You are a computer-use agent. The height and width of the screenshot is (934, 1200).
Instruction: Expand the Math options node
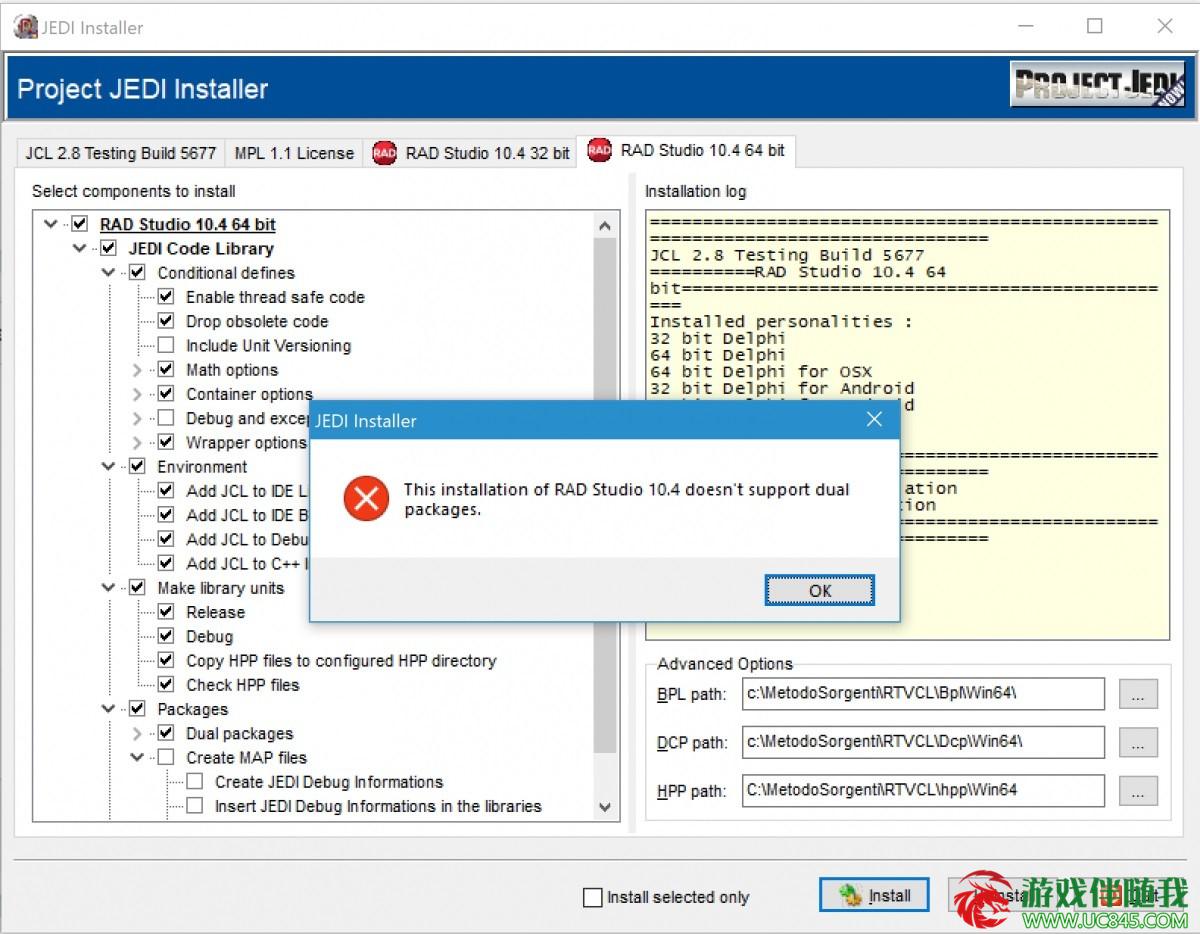click(138, 369)
